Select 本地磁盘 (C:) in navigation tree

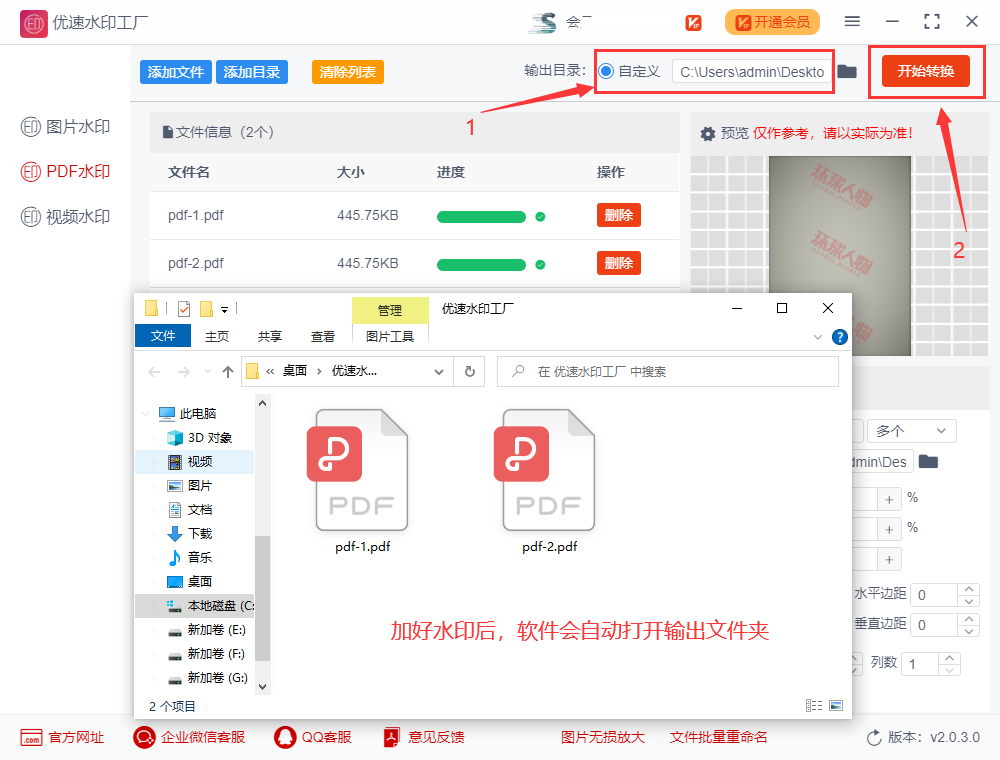point(195,606)
